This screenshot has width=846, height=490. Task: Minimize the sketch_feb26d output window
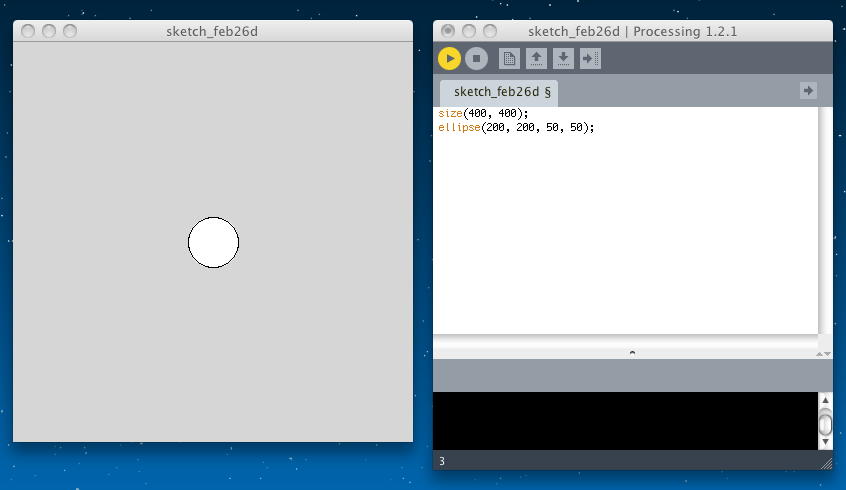(49, 31)
